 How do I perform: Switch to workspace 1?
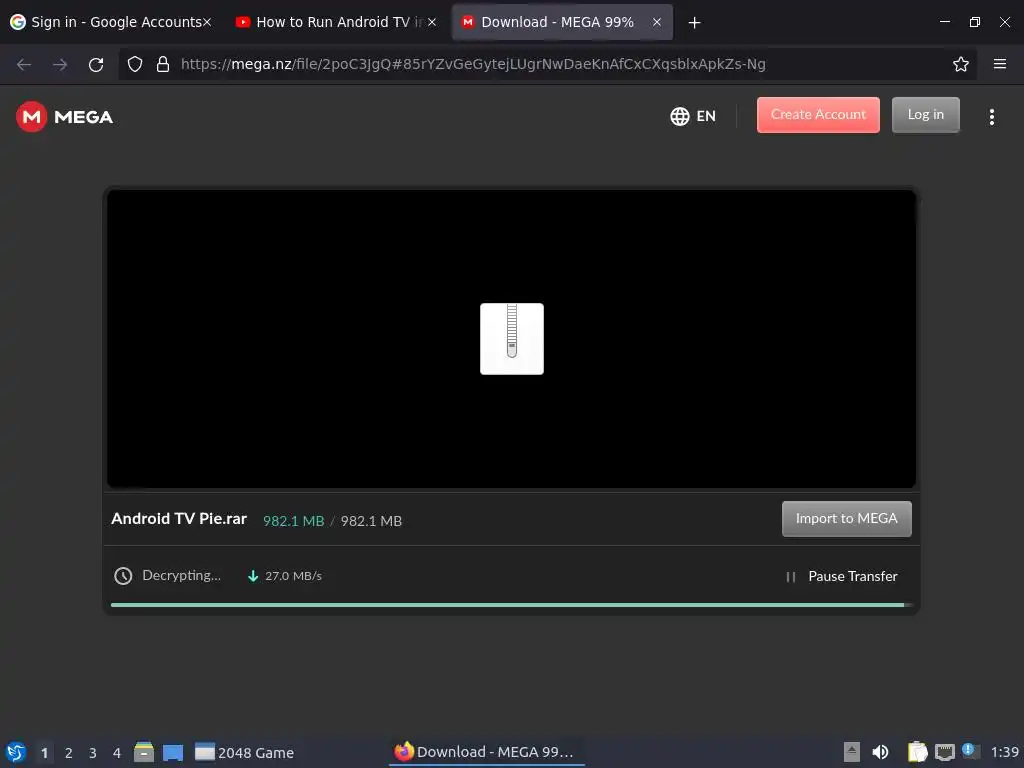click(44, 753)
